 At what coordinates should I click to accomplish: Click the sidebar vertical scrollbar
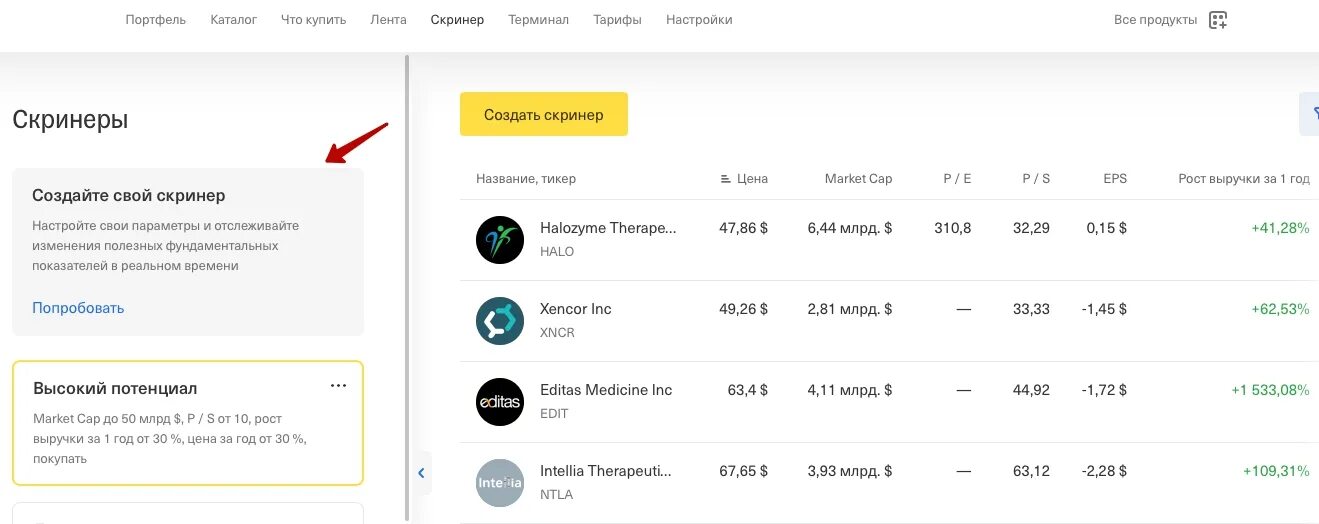point(407,290)
